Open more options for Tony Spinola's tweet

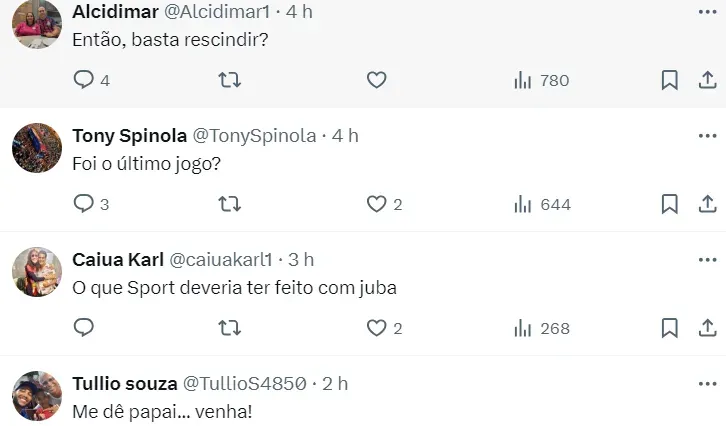coord(706,135)
